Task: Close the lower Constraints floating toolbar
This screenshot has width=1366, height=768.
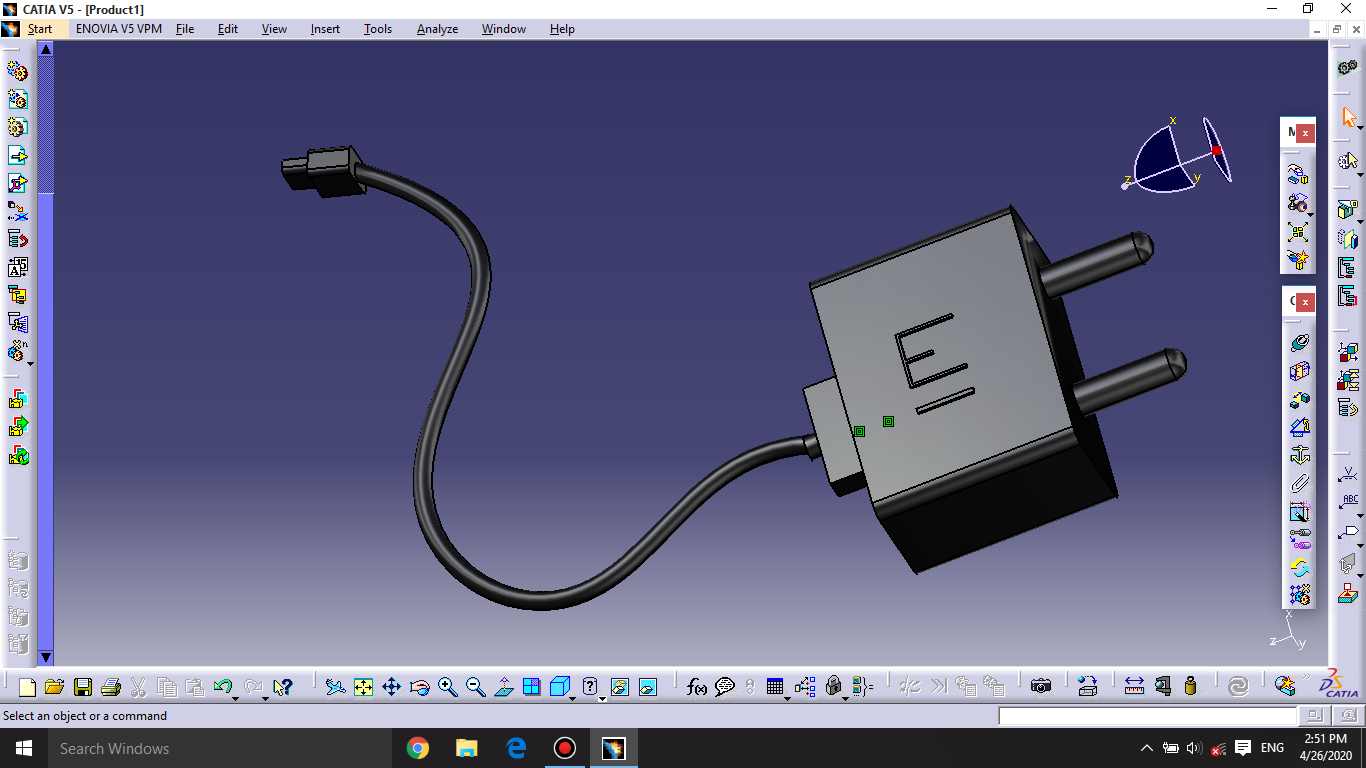Action: point(1305,301)
